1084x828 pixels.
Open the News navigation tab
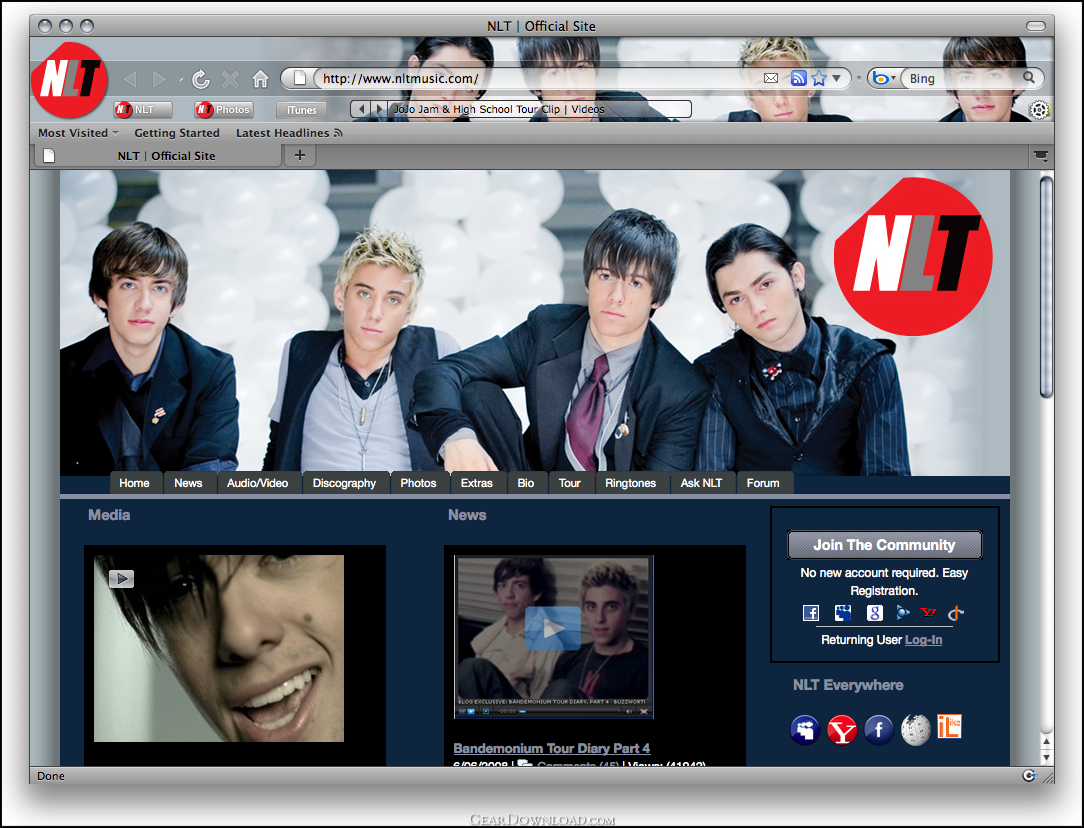(x=188, y=483)
